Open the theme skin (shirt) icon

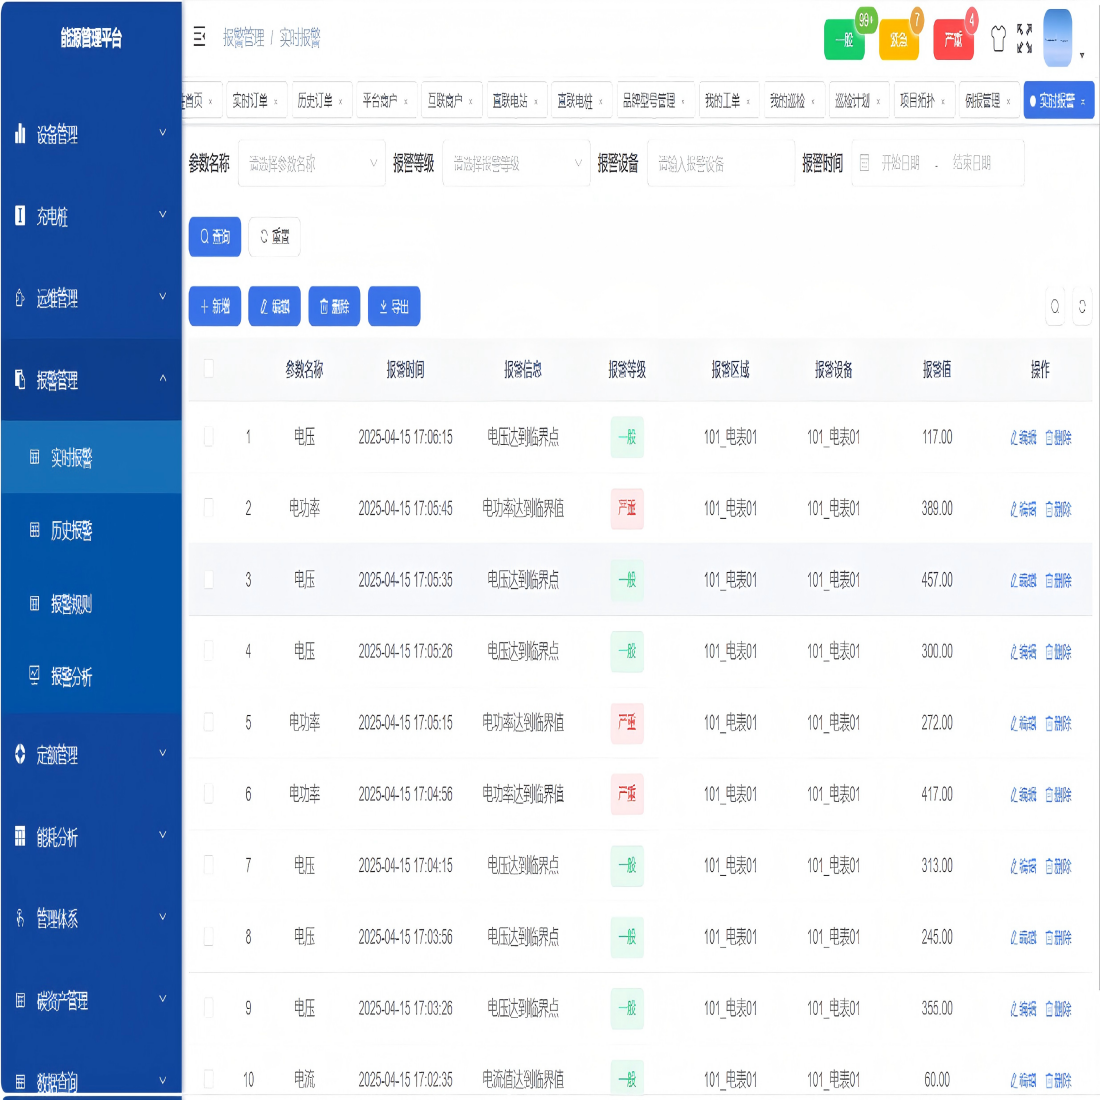point(997,39)
